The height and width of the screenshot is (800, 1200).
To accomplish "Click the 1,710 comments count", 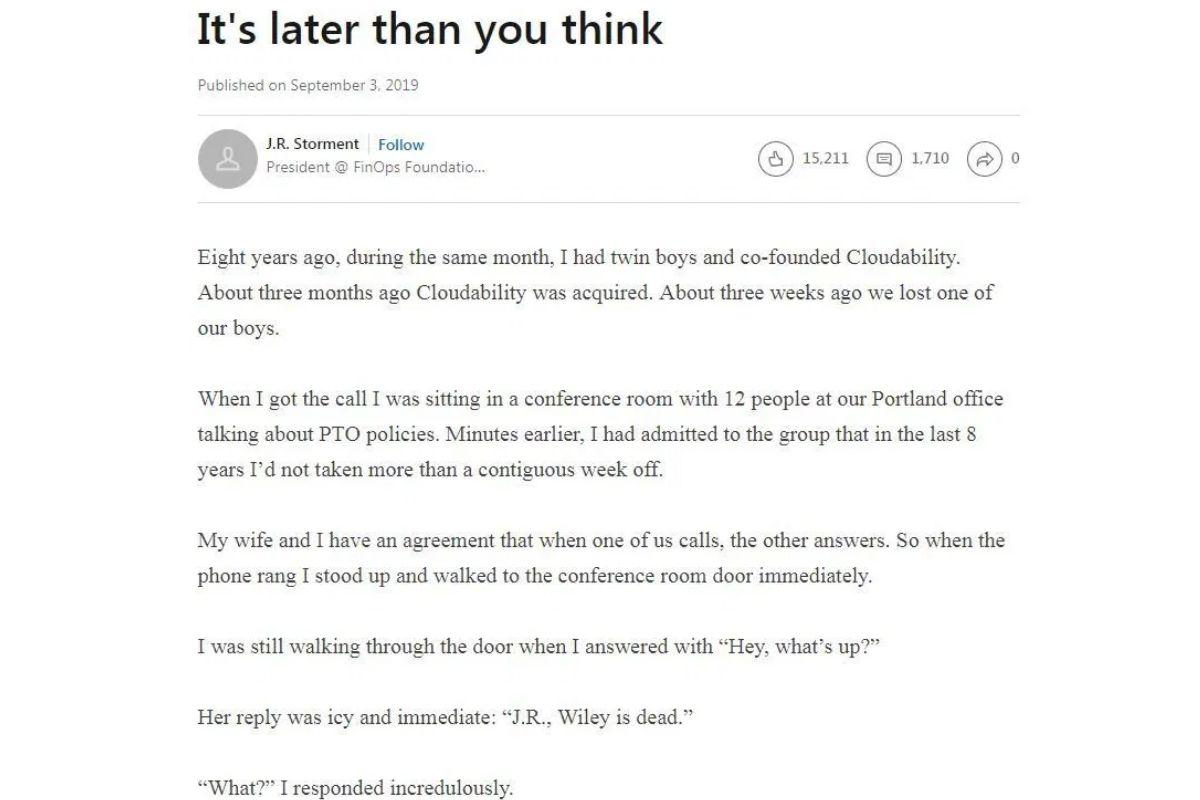I will tap(930, 159).
